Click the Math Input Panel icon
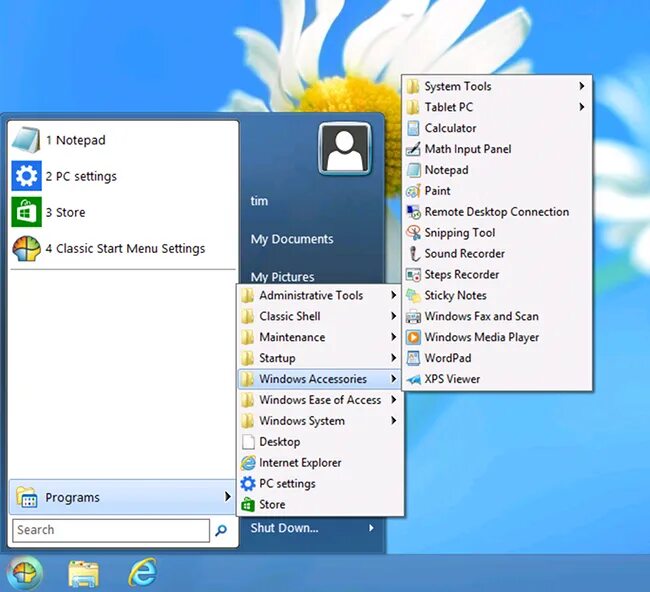 click(x=413, y=149)
